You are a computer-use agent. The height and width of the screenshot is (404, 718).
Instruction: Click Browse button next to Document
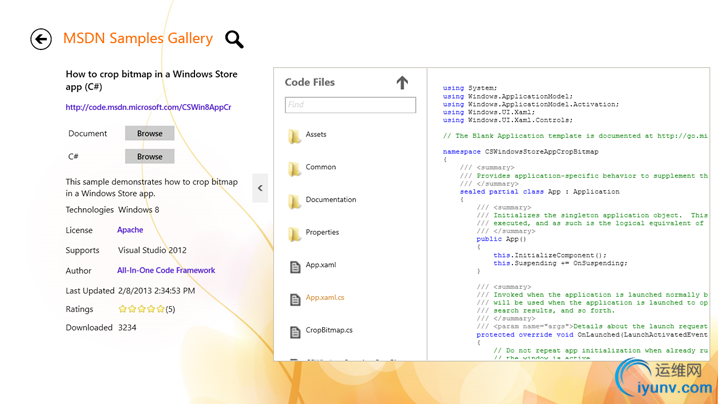(149, 133)
